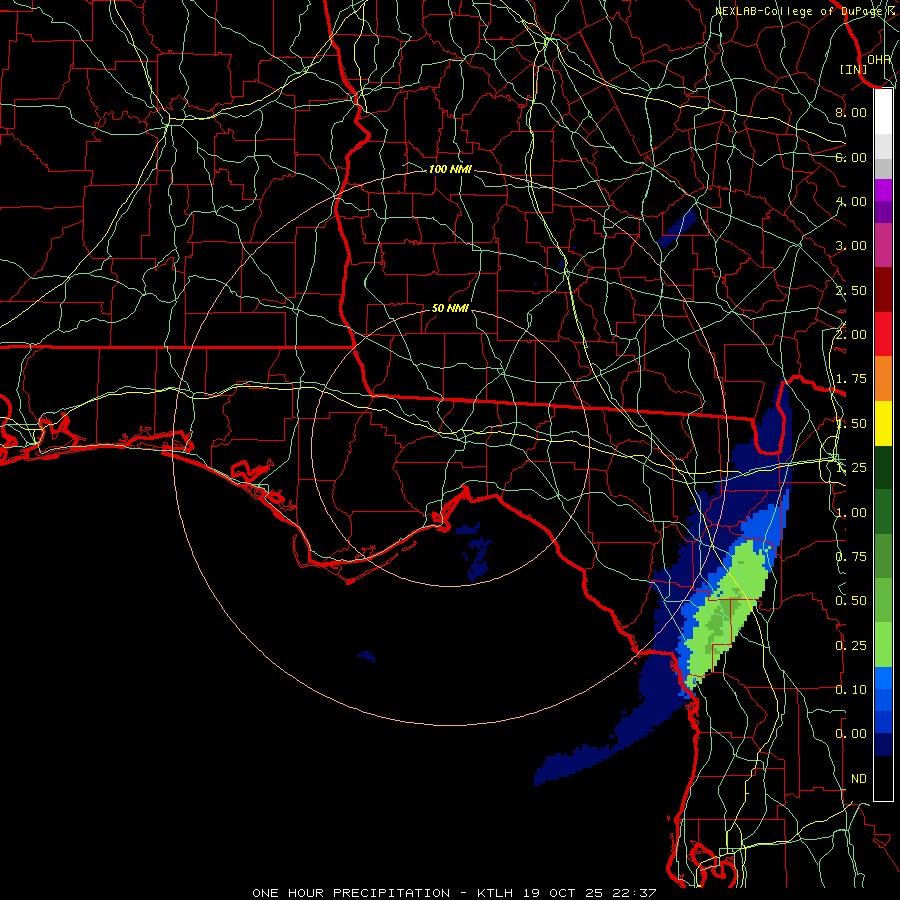Click the 0.50 legend value

click(851, 601)
